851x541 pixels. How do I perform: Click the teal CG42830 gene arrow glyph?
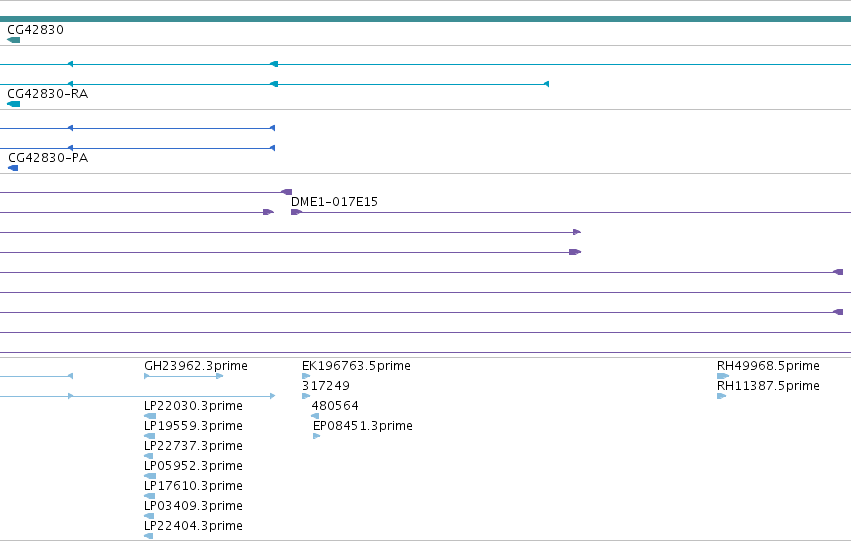(14, 40)
